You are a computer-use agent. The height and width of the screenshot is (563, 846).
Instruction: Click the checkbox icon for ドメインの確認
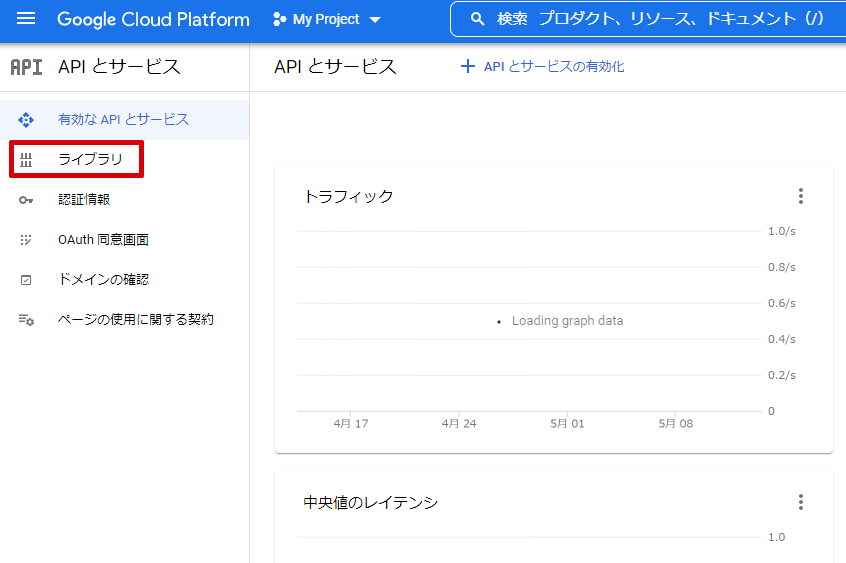(26, 280)
